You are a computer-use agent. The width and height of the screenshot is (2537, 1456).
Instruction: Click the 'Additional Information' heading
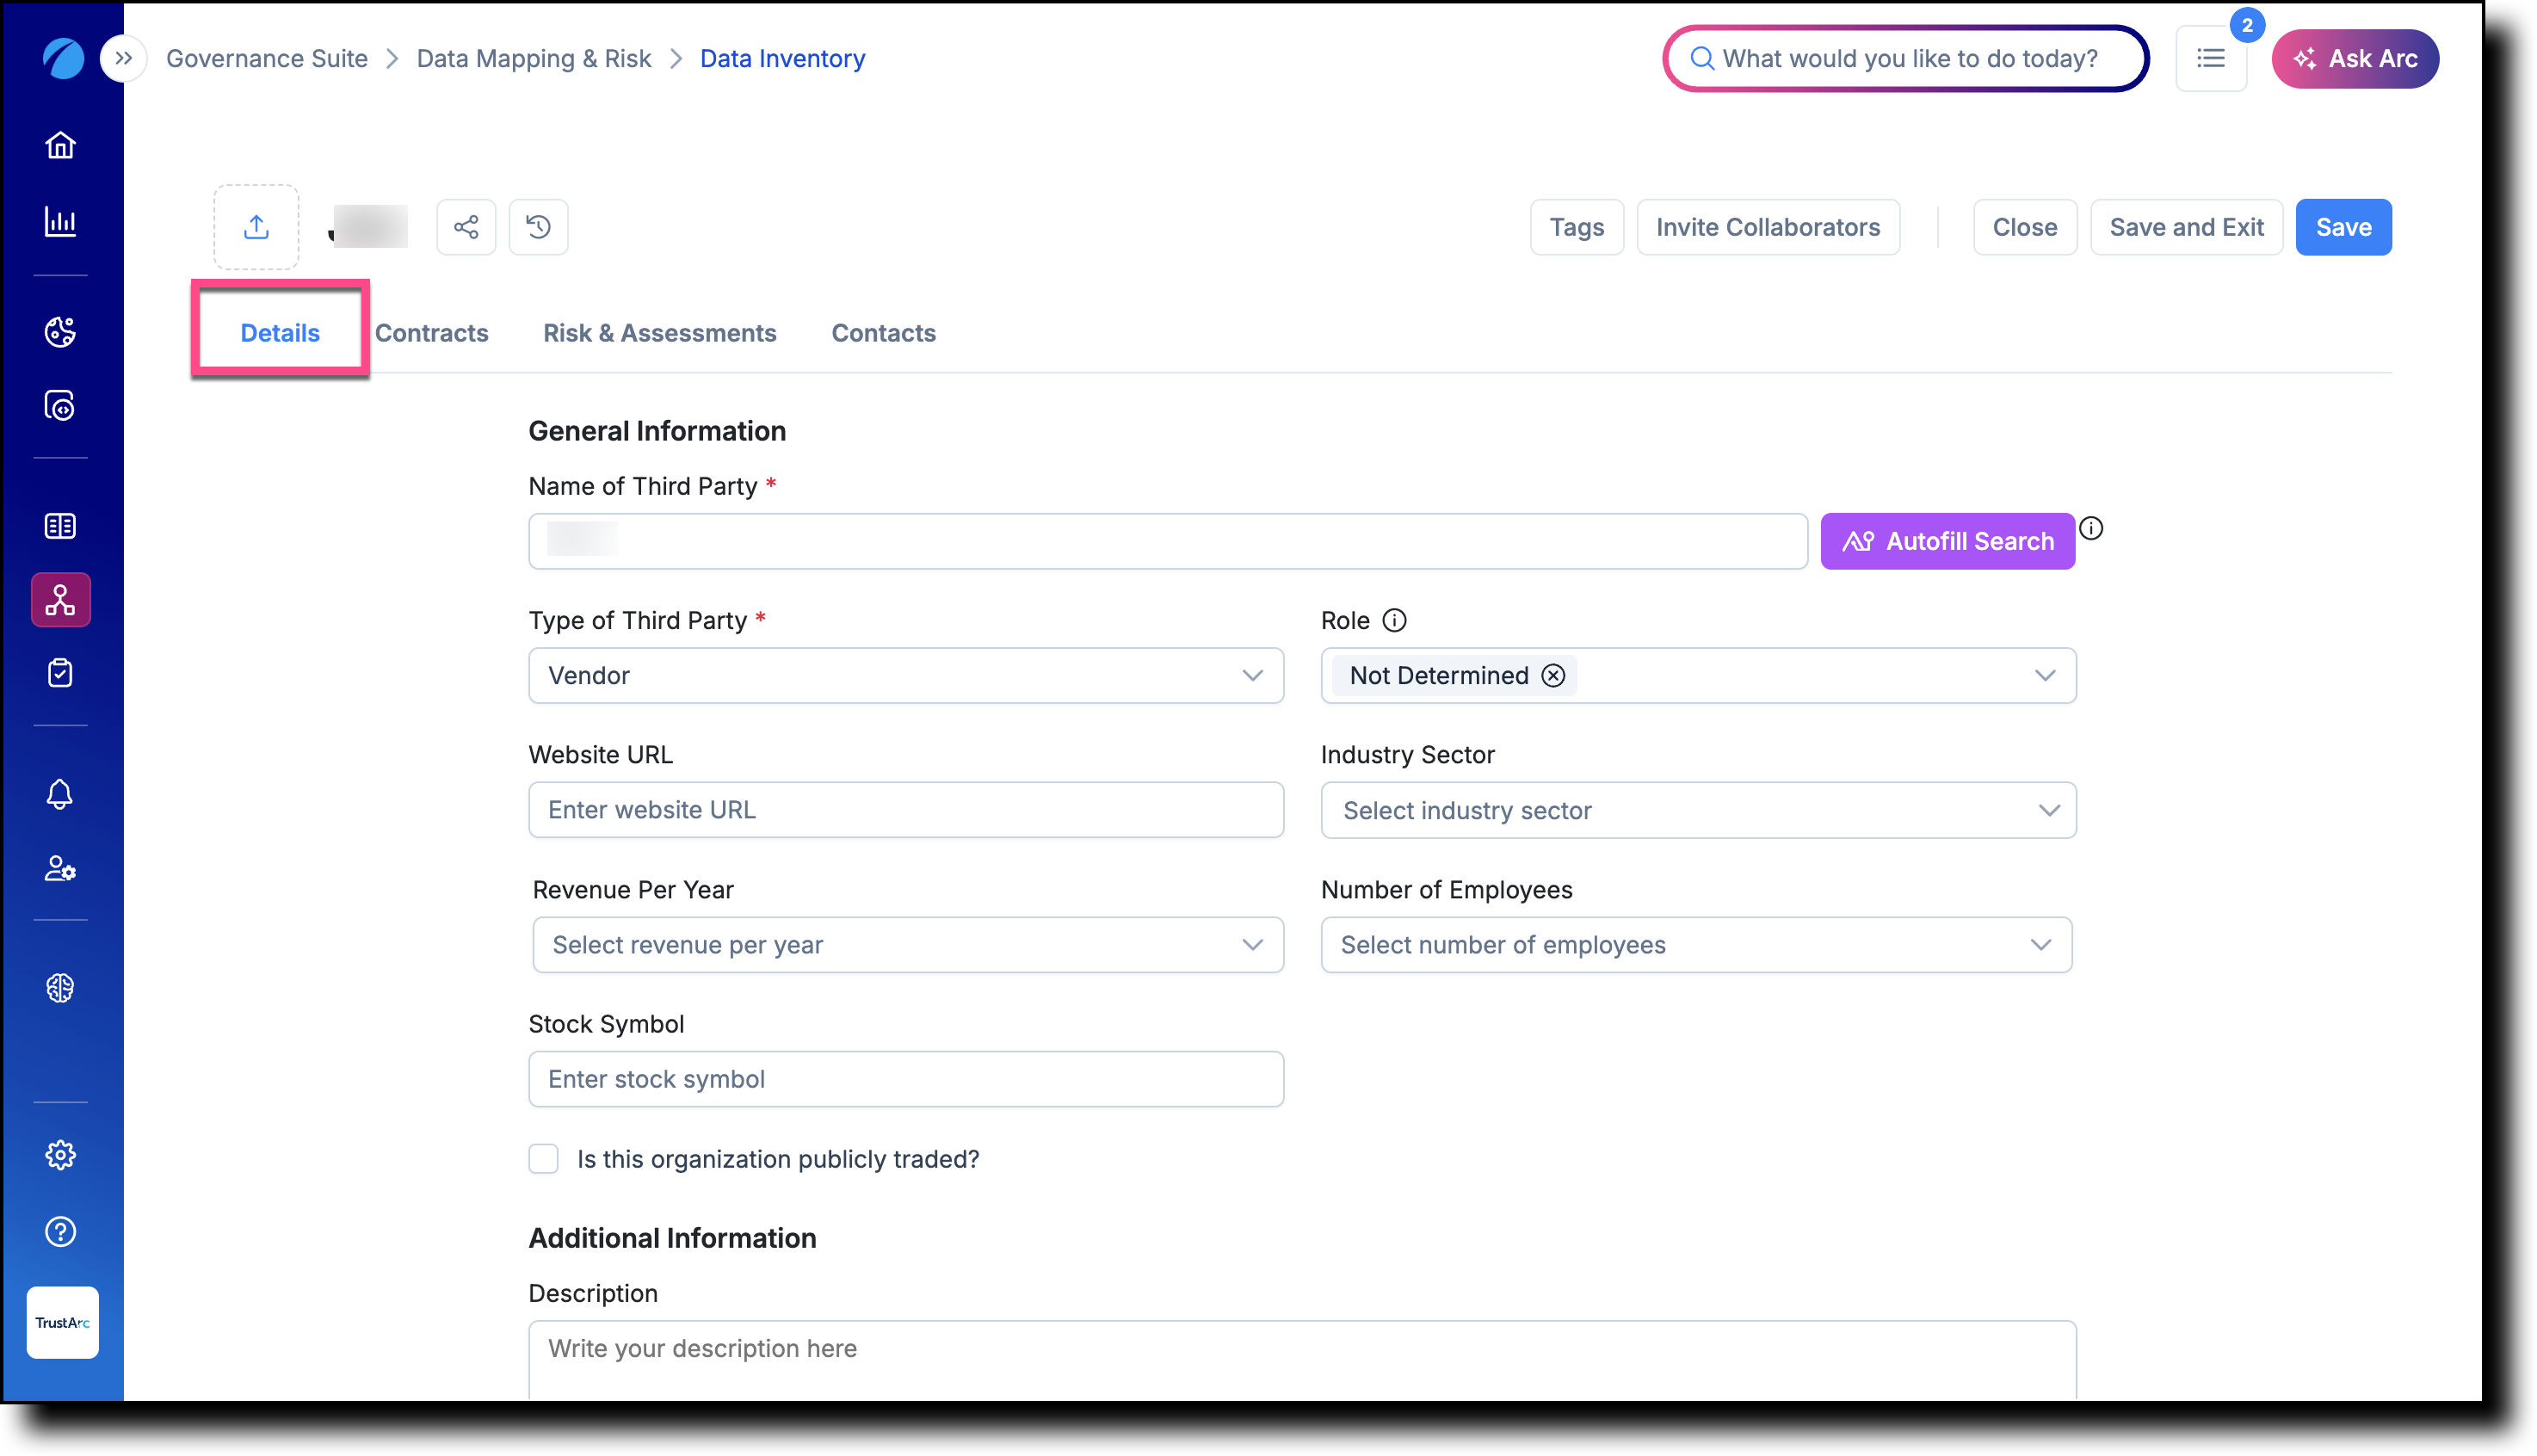[672, 1238]
